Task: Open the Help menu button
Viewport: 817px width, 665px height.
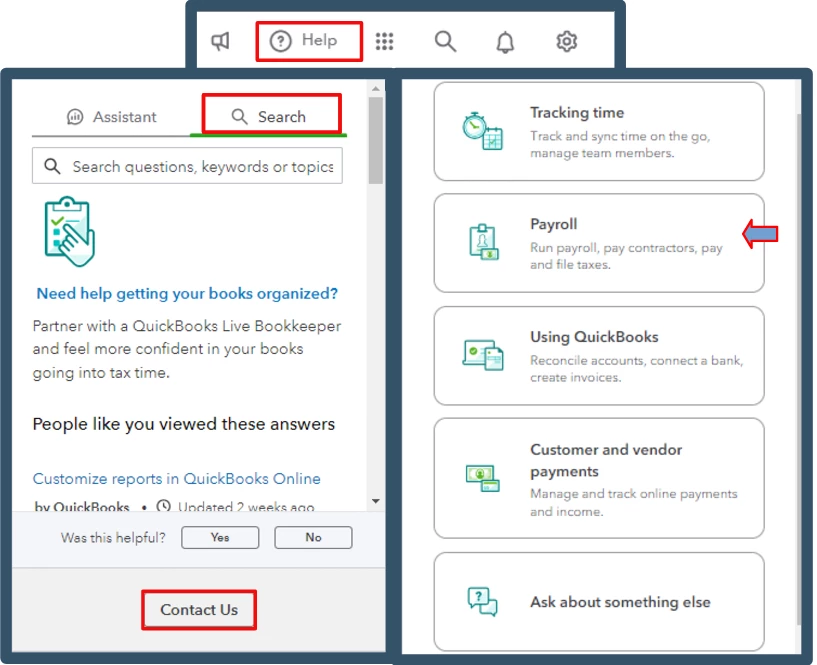Action: click(304, 41)
